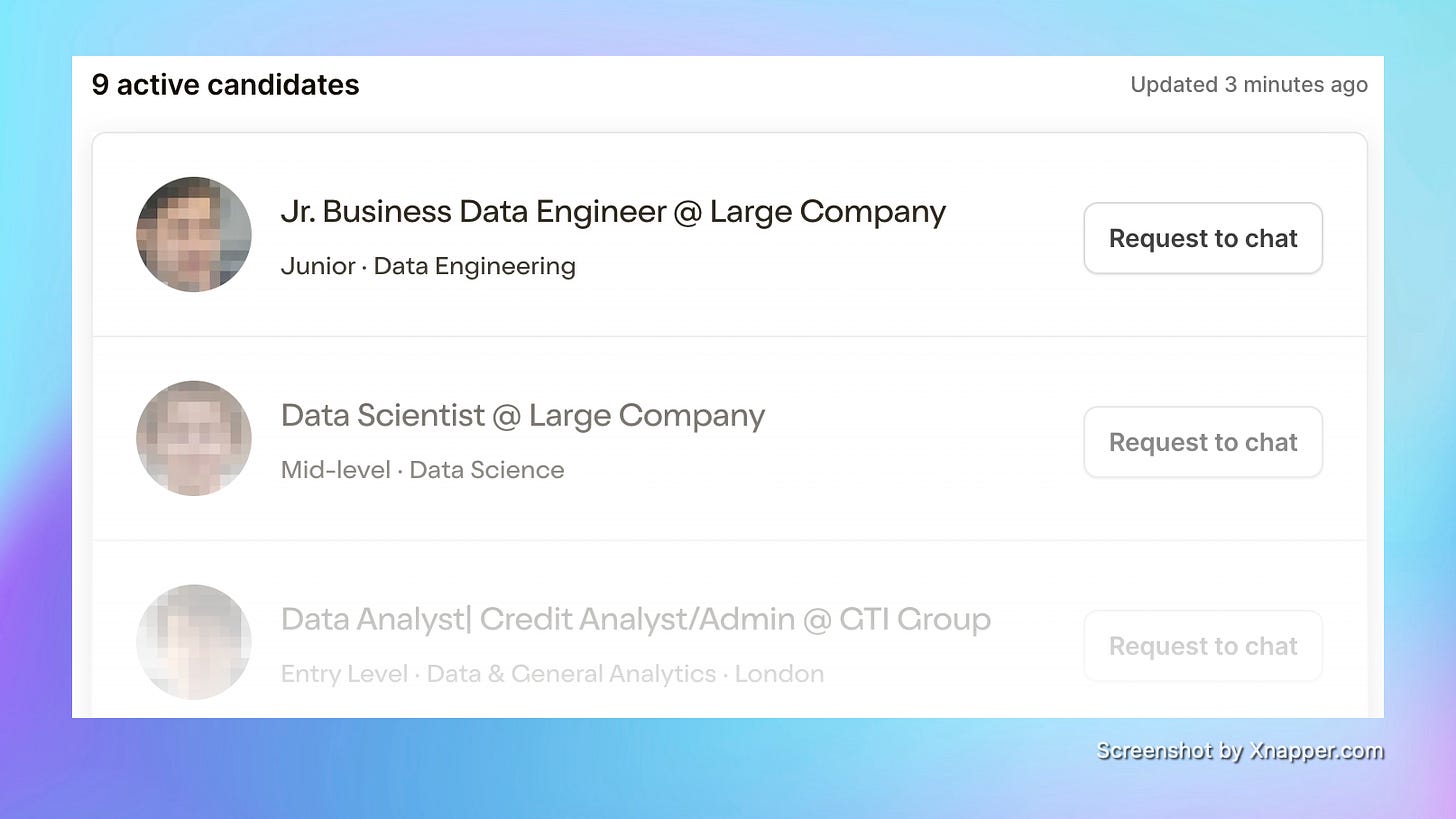Open the Data Scientist @ Large Company title
The image size is (1456, 819).
tap(523, 416)
